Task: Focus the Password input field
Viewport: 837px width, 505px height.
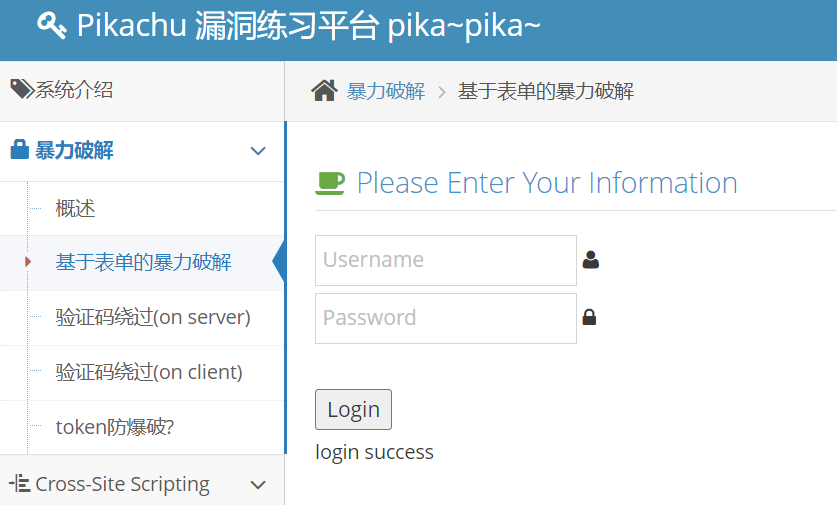Action: point(445,318)
